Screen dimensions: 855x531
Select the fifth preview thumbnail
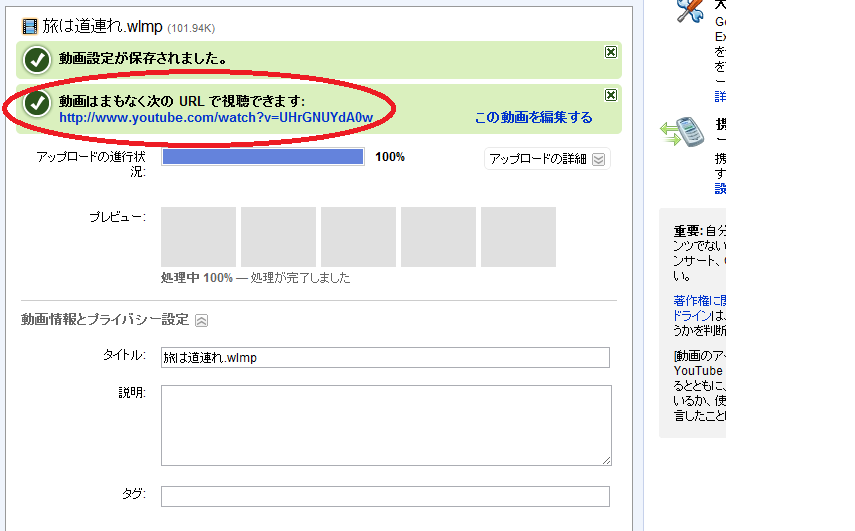(519, 237)
